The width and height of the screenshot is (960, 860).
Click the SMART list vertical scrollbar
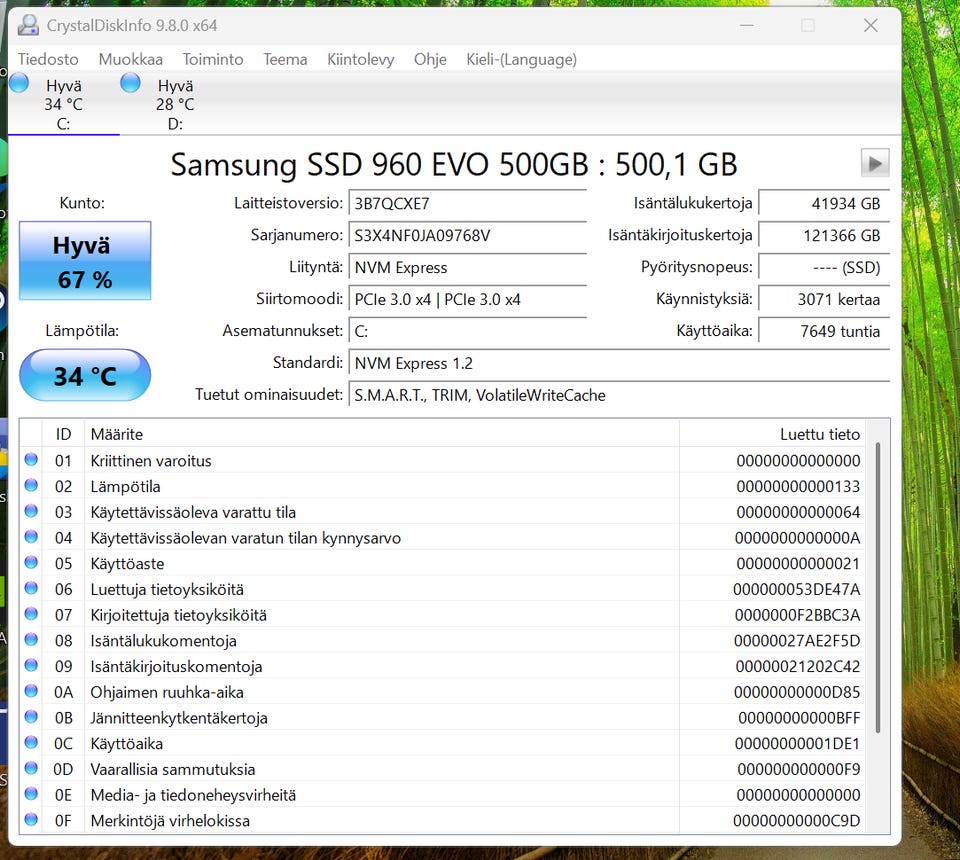click(x=878, y=588)
